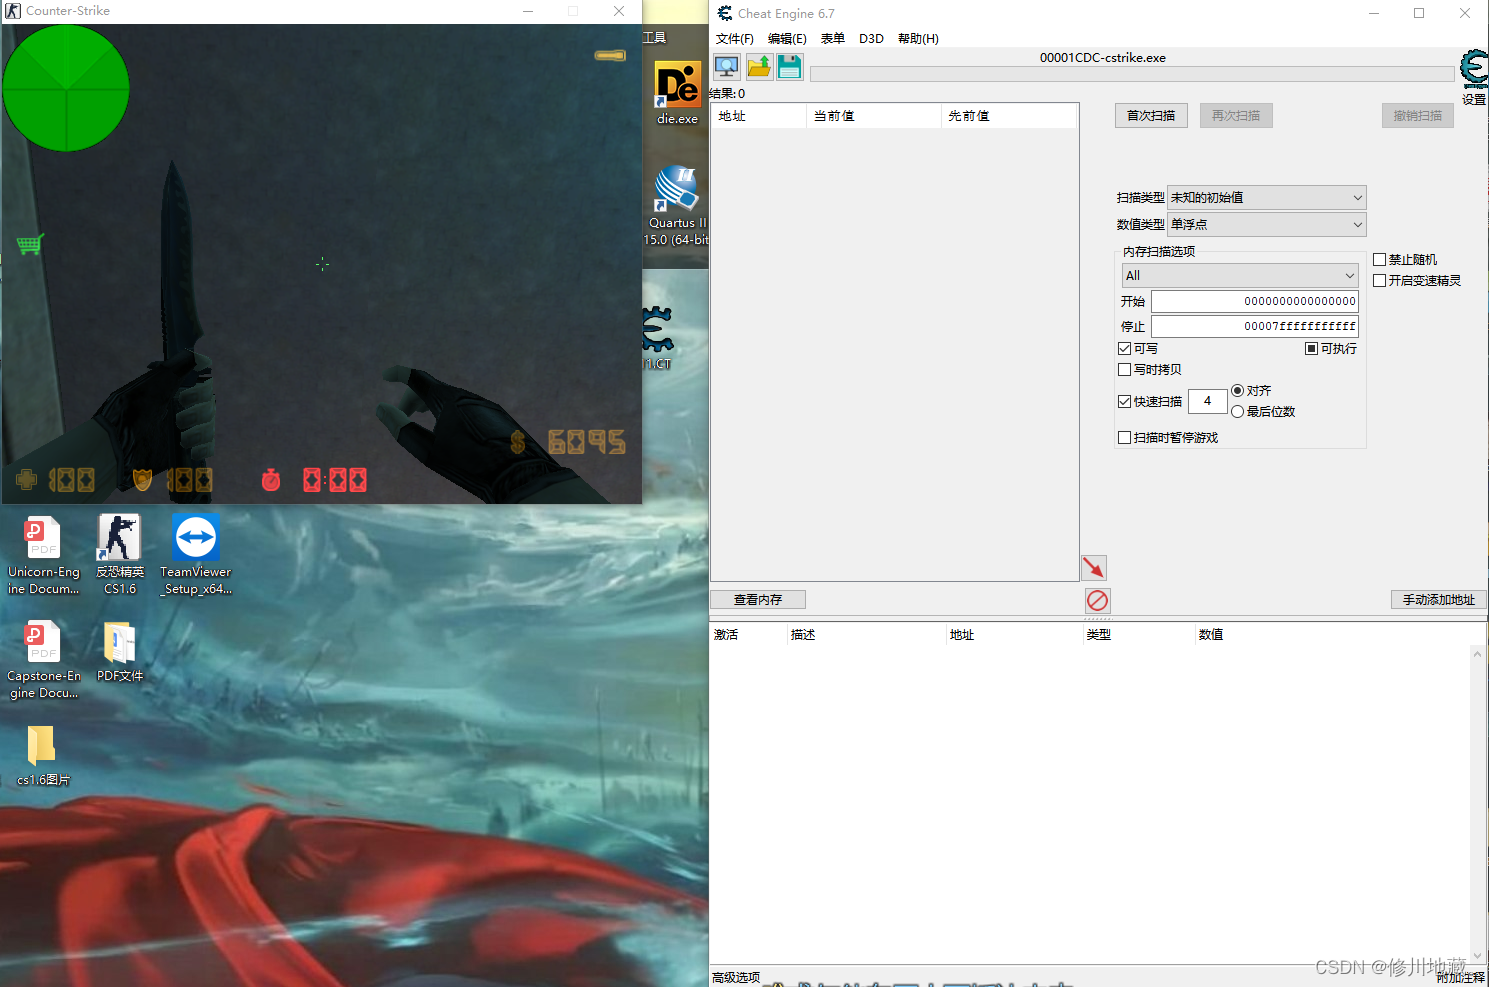Click 类型 column header in address table
The width and height of the screenshot is (1489, 987).
point(1139,635)
